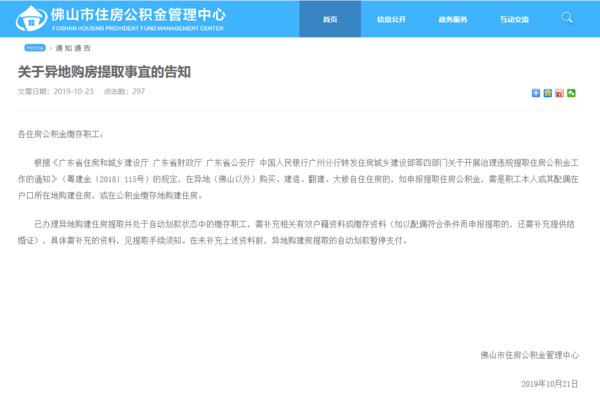
Task: Click the article date 2019-10-23
Action: pos(73,91)
